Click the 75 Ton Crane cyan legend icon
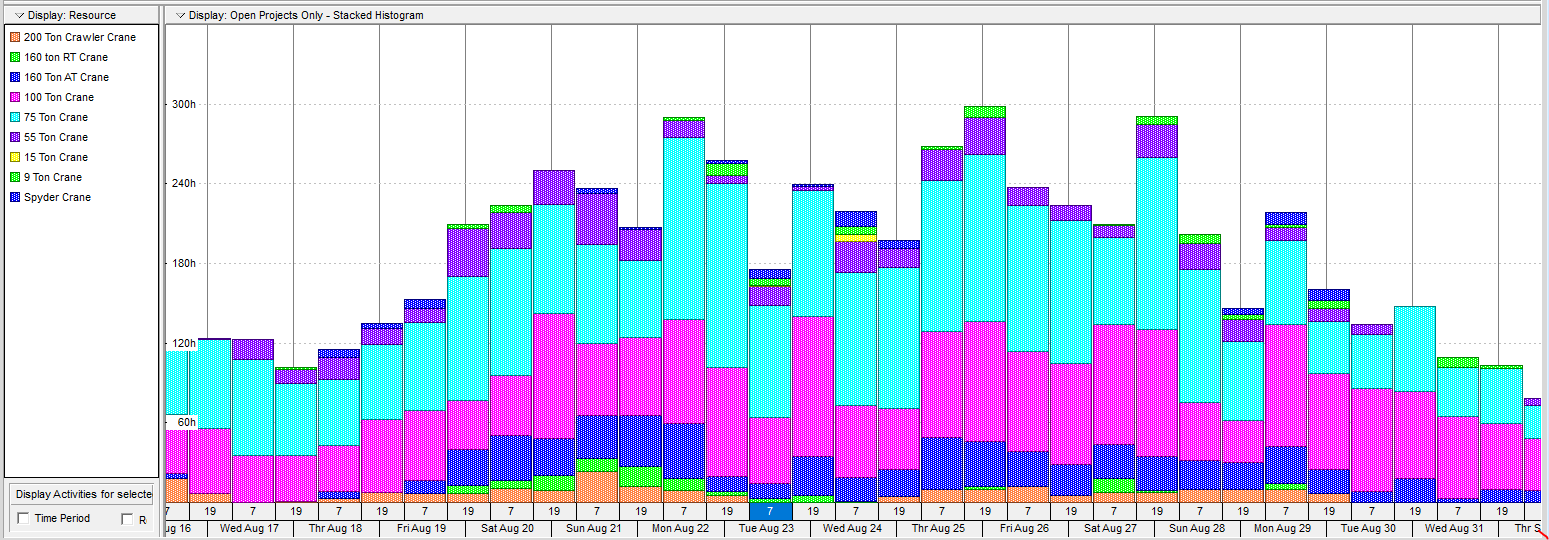The width and height of the screenshot is (1549, 540). coord(14,117)
